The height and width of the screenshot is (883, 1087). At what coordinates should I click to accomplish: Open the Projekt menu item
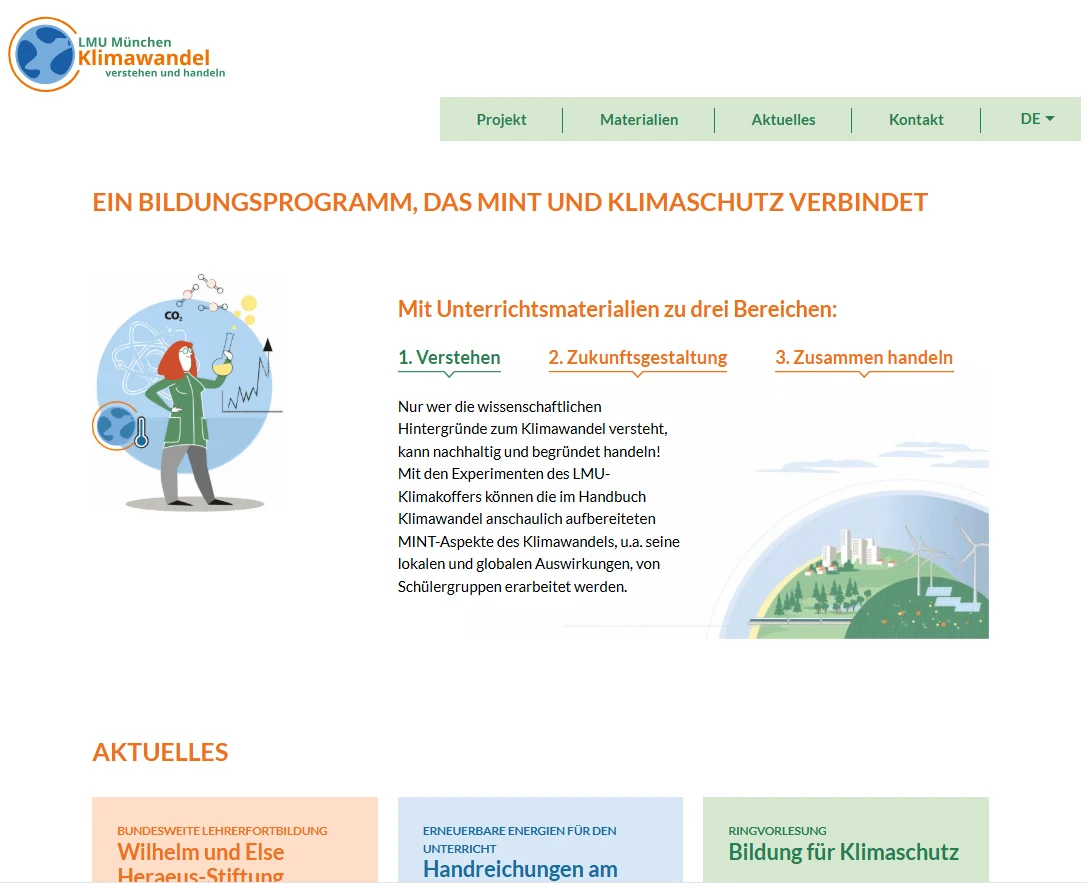pos(501,120)
